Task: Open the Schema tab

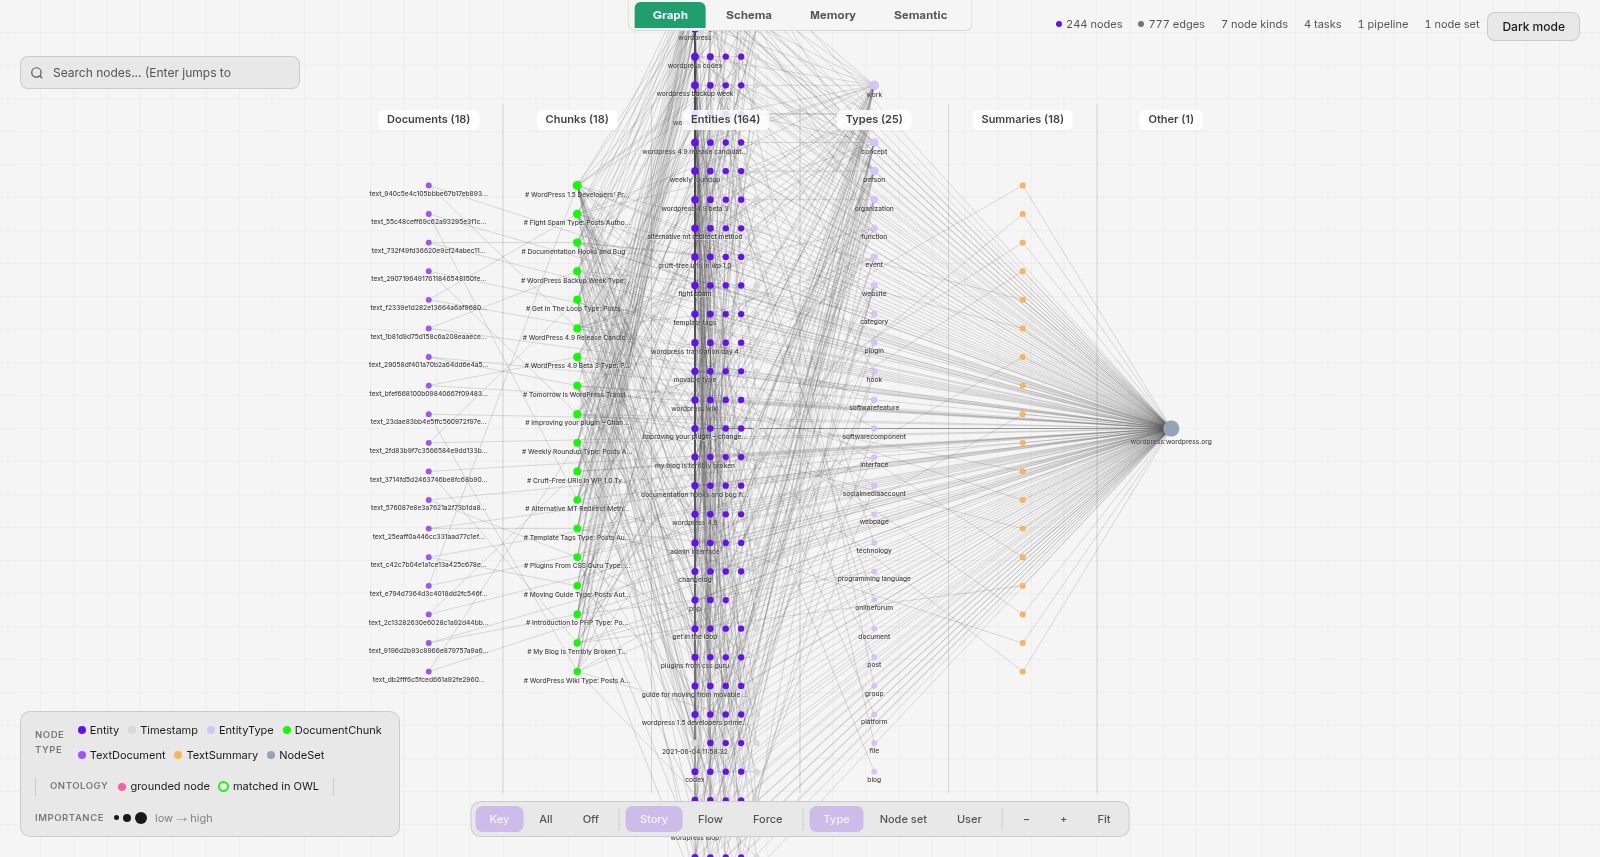Action: click(x=749, y=15)
